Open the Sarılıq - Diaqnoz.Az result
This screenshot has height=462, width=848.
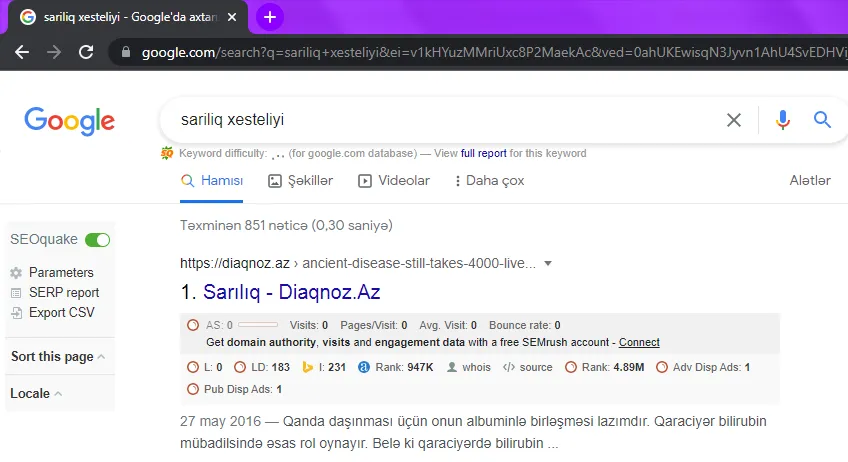coord(292,292)
